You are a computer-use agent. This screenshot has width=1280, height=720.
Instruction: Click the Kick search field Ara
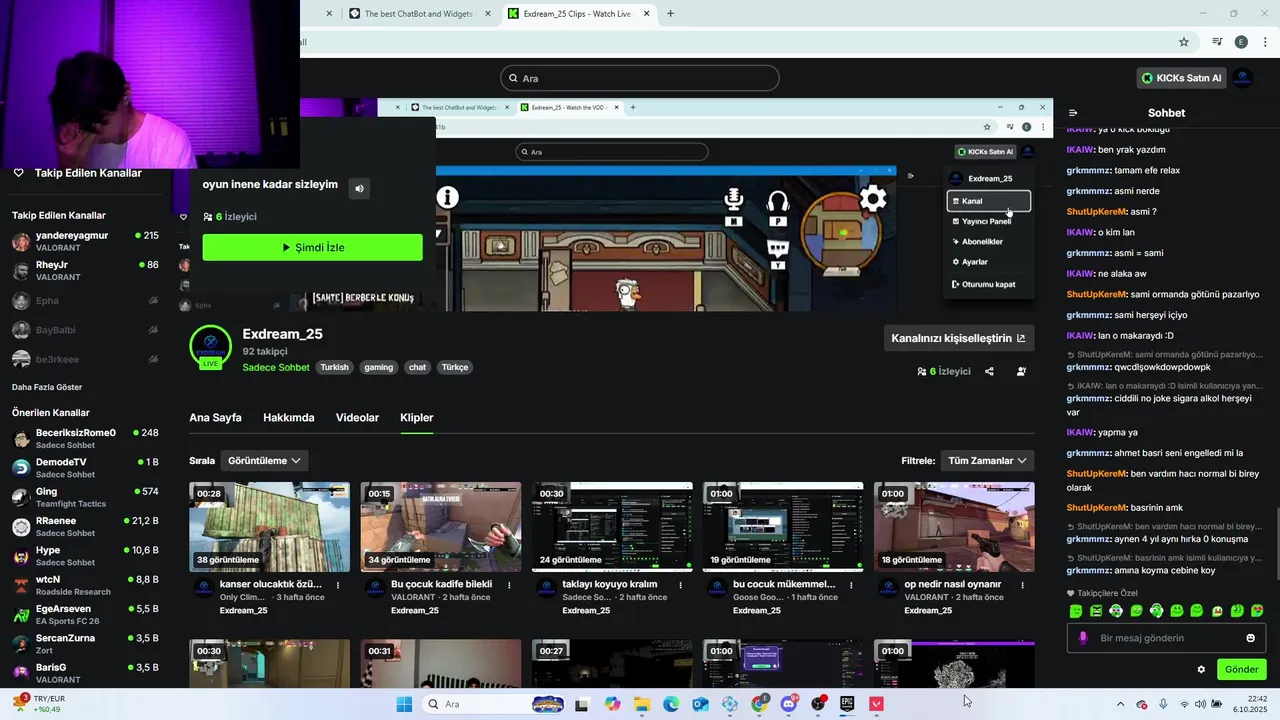point(640,78)
